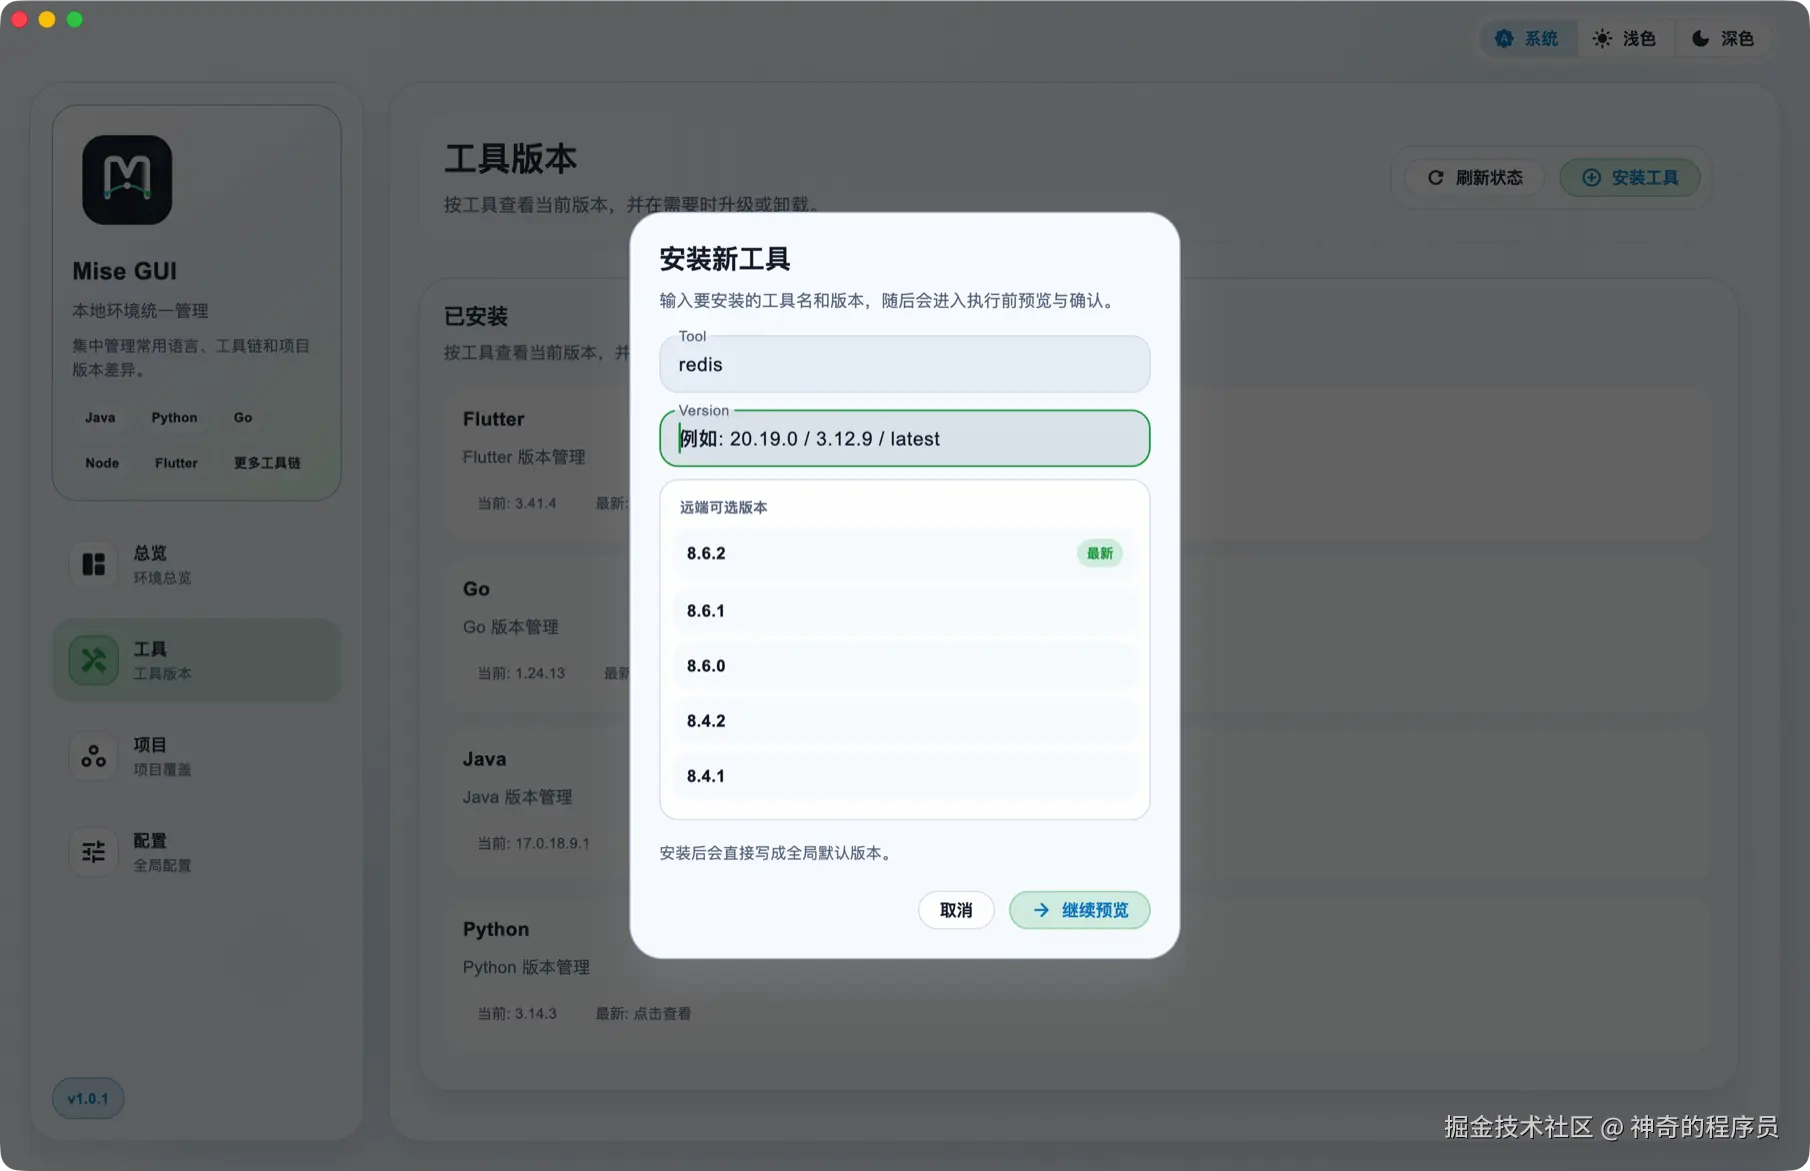1810x1171 pixels.
Task: Click the green macOS zoom button
Action: click(75, 19)
